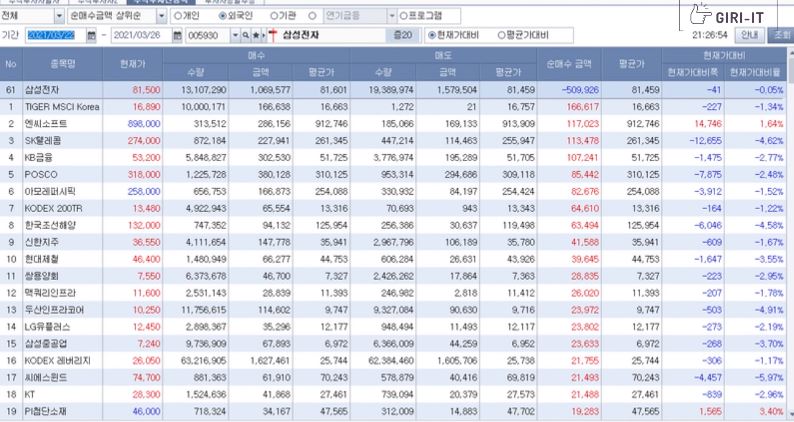Select the KODEX 200TR row
Screen dimensions: 794x422
[x=393, y=208]
